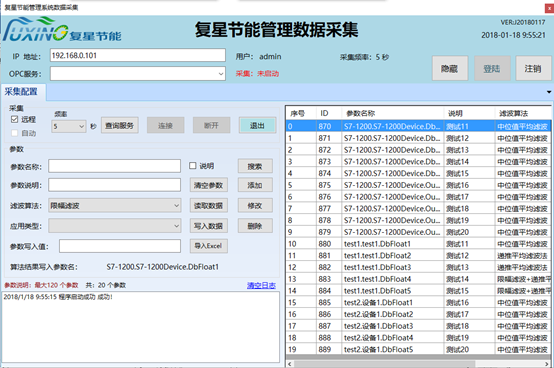Viewport: 554px width, 368px height.
Task: Close the window with the red X
Action: [549, 8]
